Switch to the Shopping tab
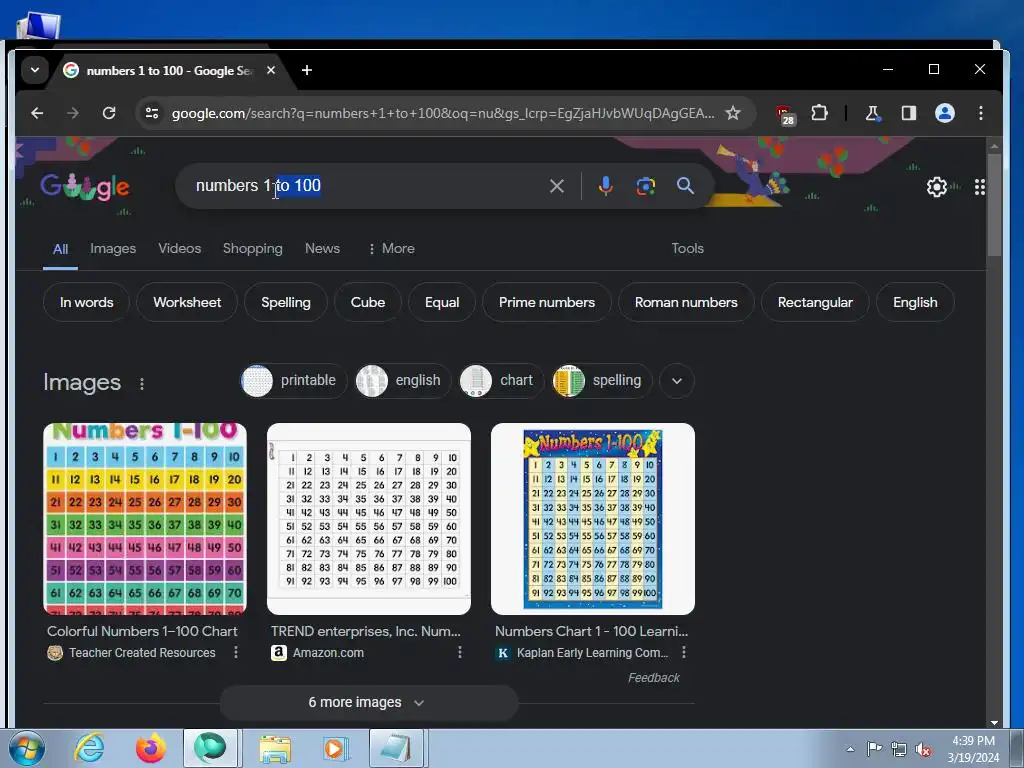1024x768 pixels. click(253, 249)
